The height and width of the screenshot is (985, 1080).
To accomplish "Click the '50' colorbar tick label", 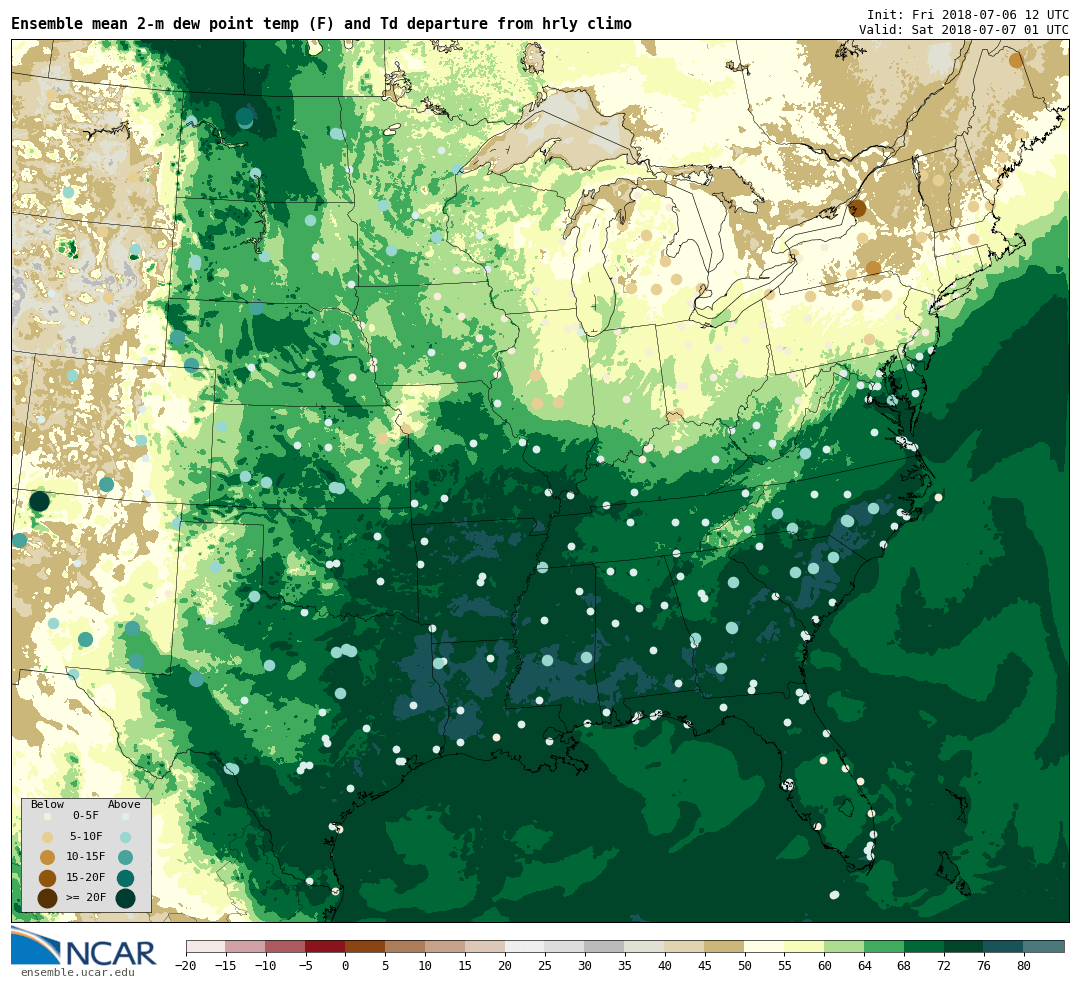I will (745, 966).
